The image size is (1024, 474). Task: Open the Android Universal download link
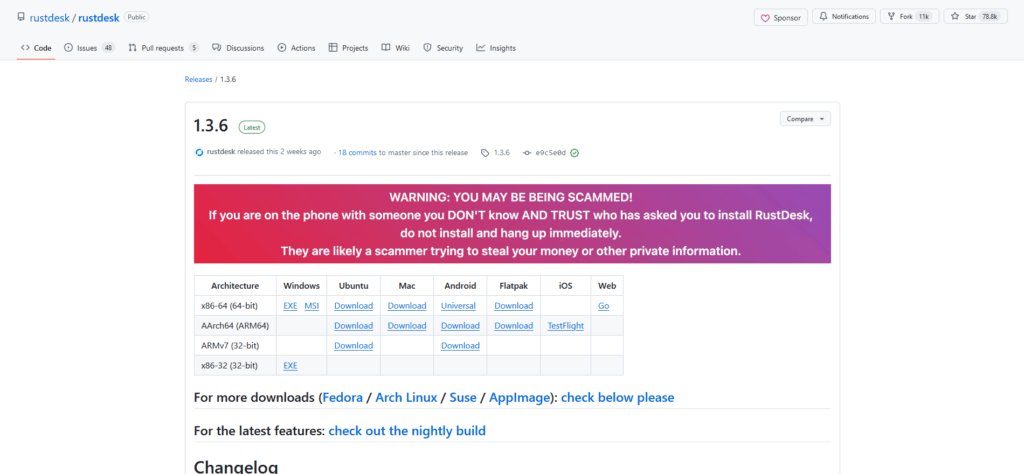[x=458, y=306]
